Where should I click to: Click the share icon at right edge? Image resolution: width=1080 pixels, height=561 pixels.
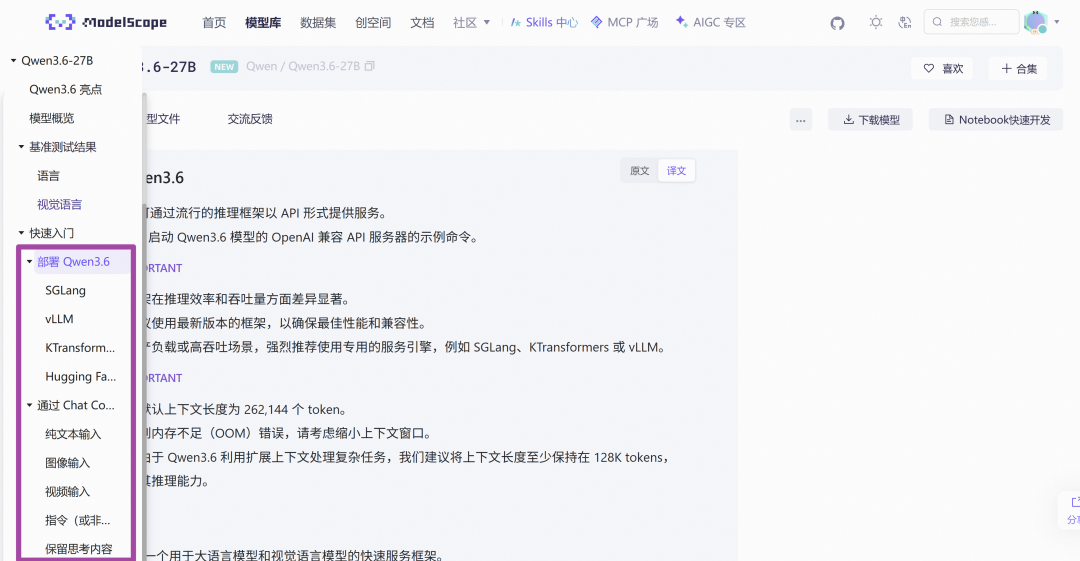(x=1074, y=502)
